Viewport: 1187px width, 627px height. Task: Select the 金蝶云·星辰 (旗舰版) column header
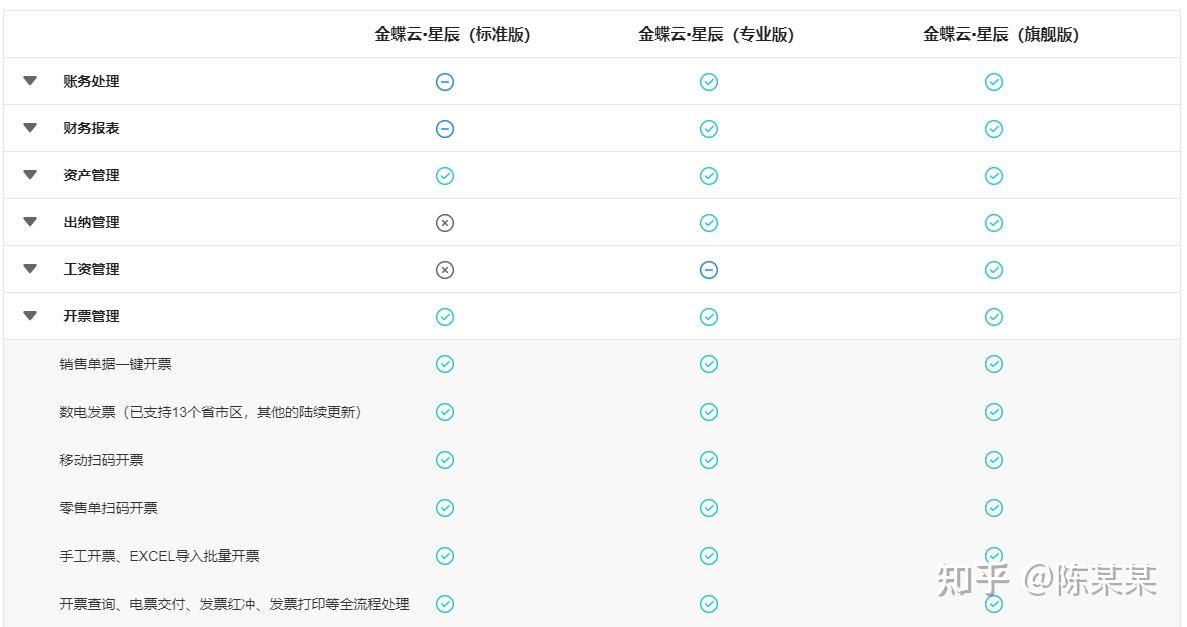pyautogui.click(x=1001, y=35)
